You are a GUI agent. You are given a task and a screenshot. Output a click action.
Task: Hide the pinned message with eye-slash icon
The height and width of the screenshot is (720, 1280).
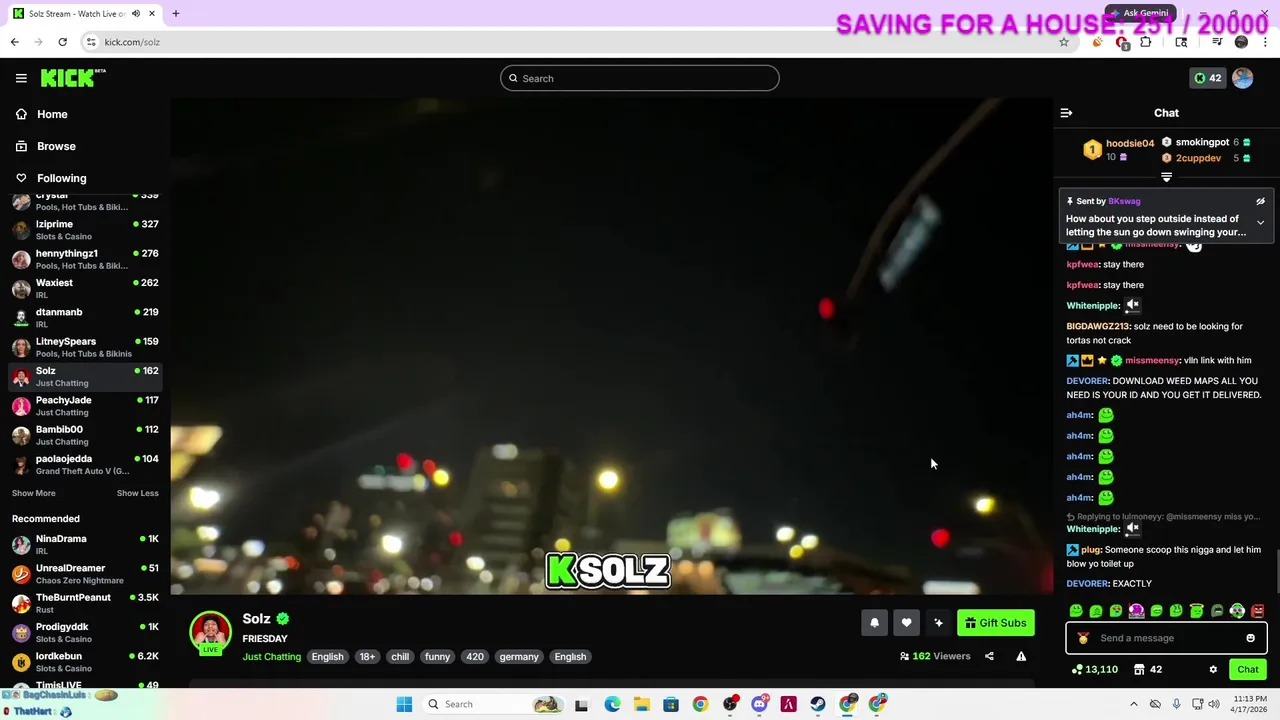pos(1260,201)
